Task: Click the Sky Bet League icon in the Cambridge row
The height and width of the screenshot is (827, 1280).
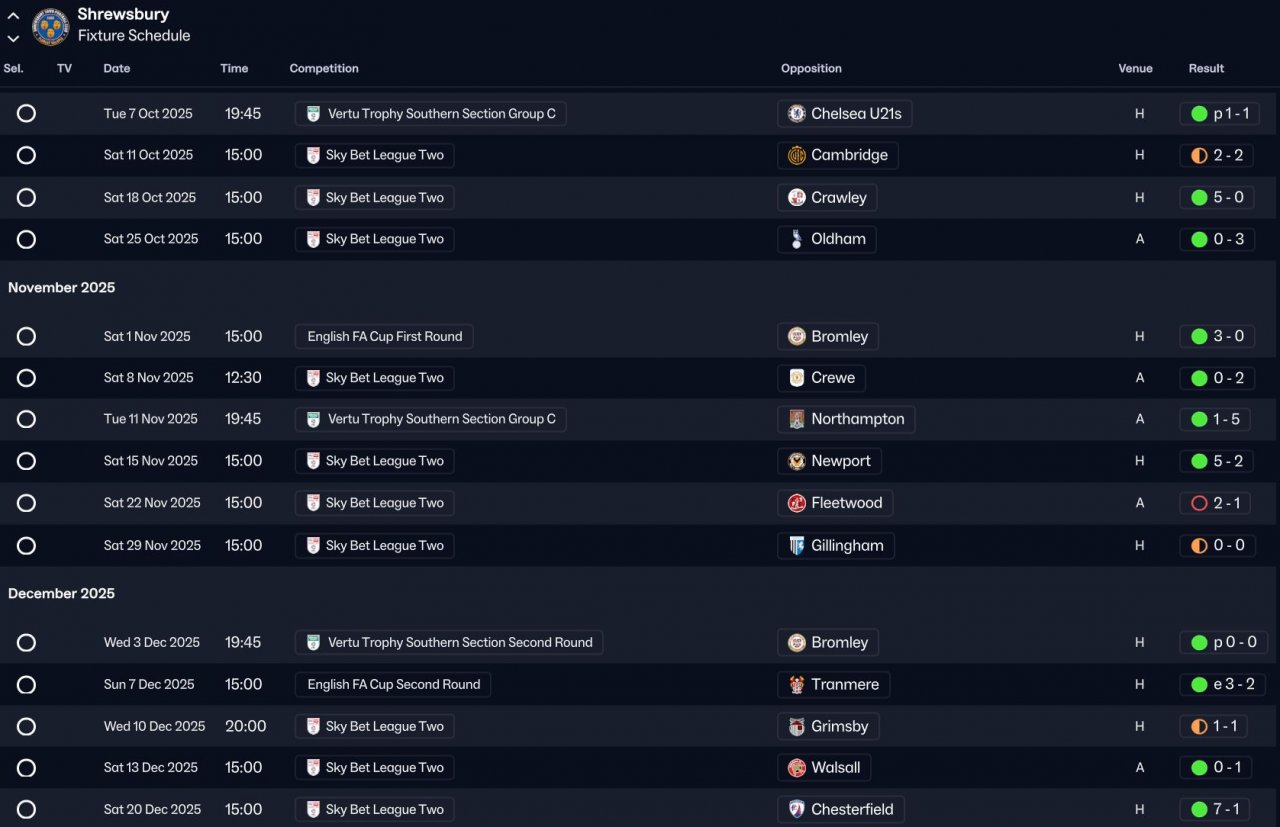Action: [x=313, y=155]
